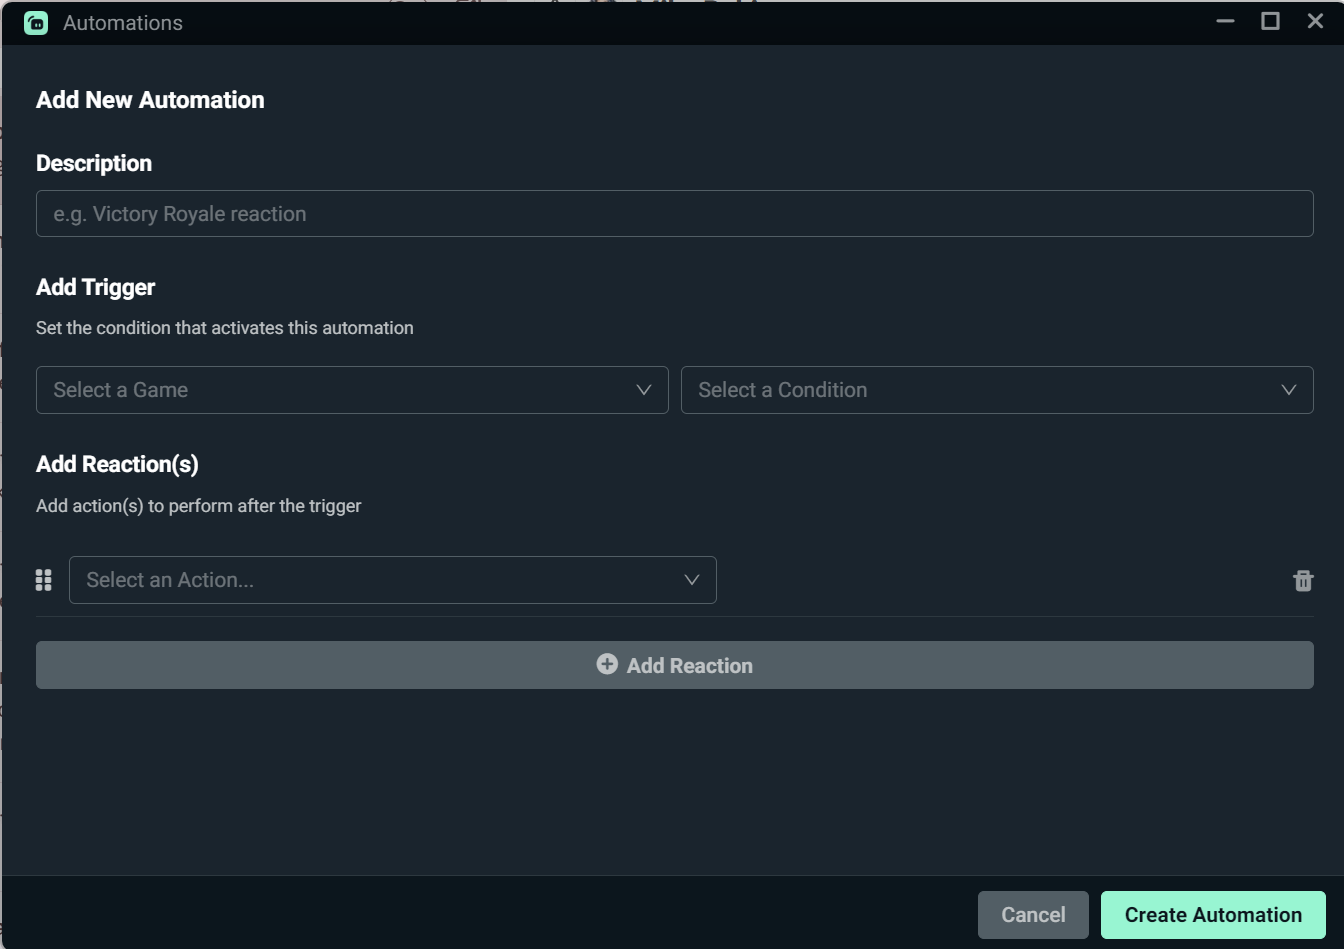Click the Add Trigger heading
The height and width of the screenshot is (949, 1344).
tap(96, 287)
